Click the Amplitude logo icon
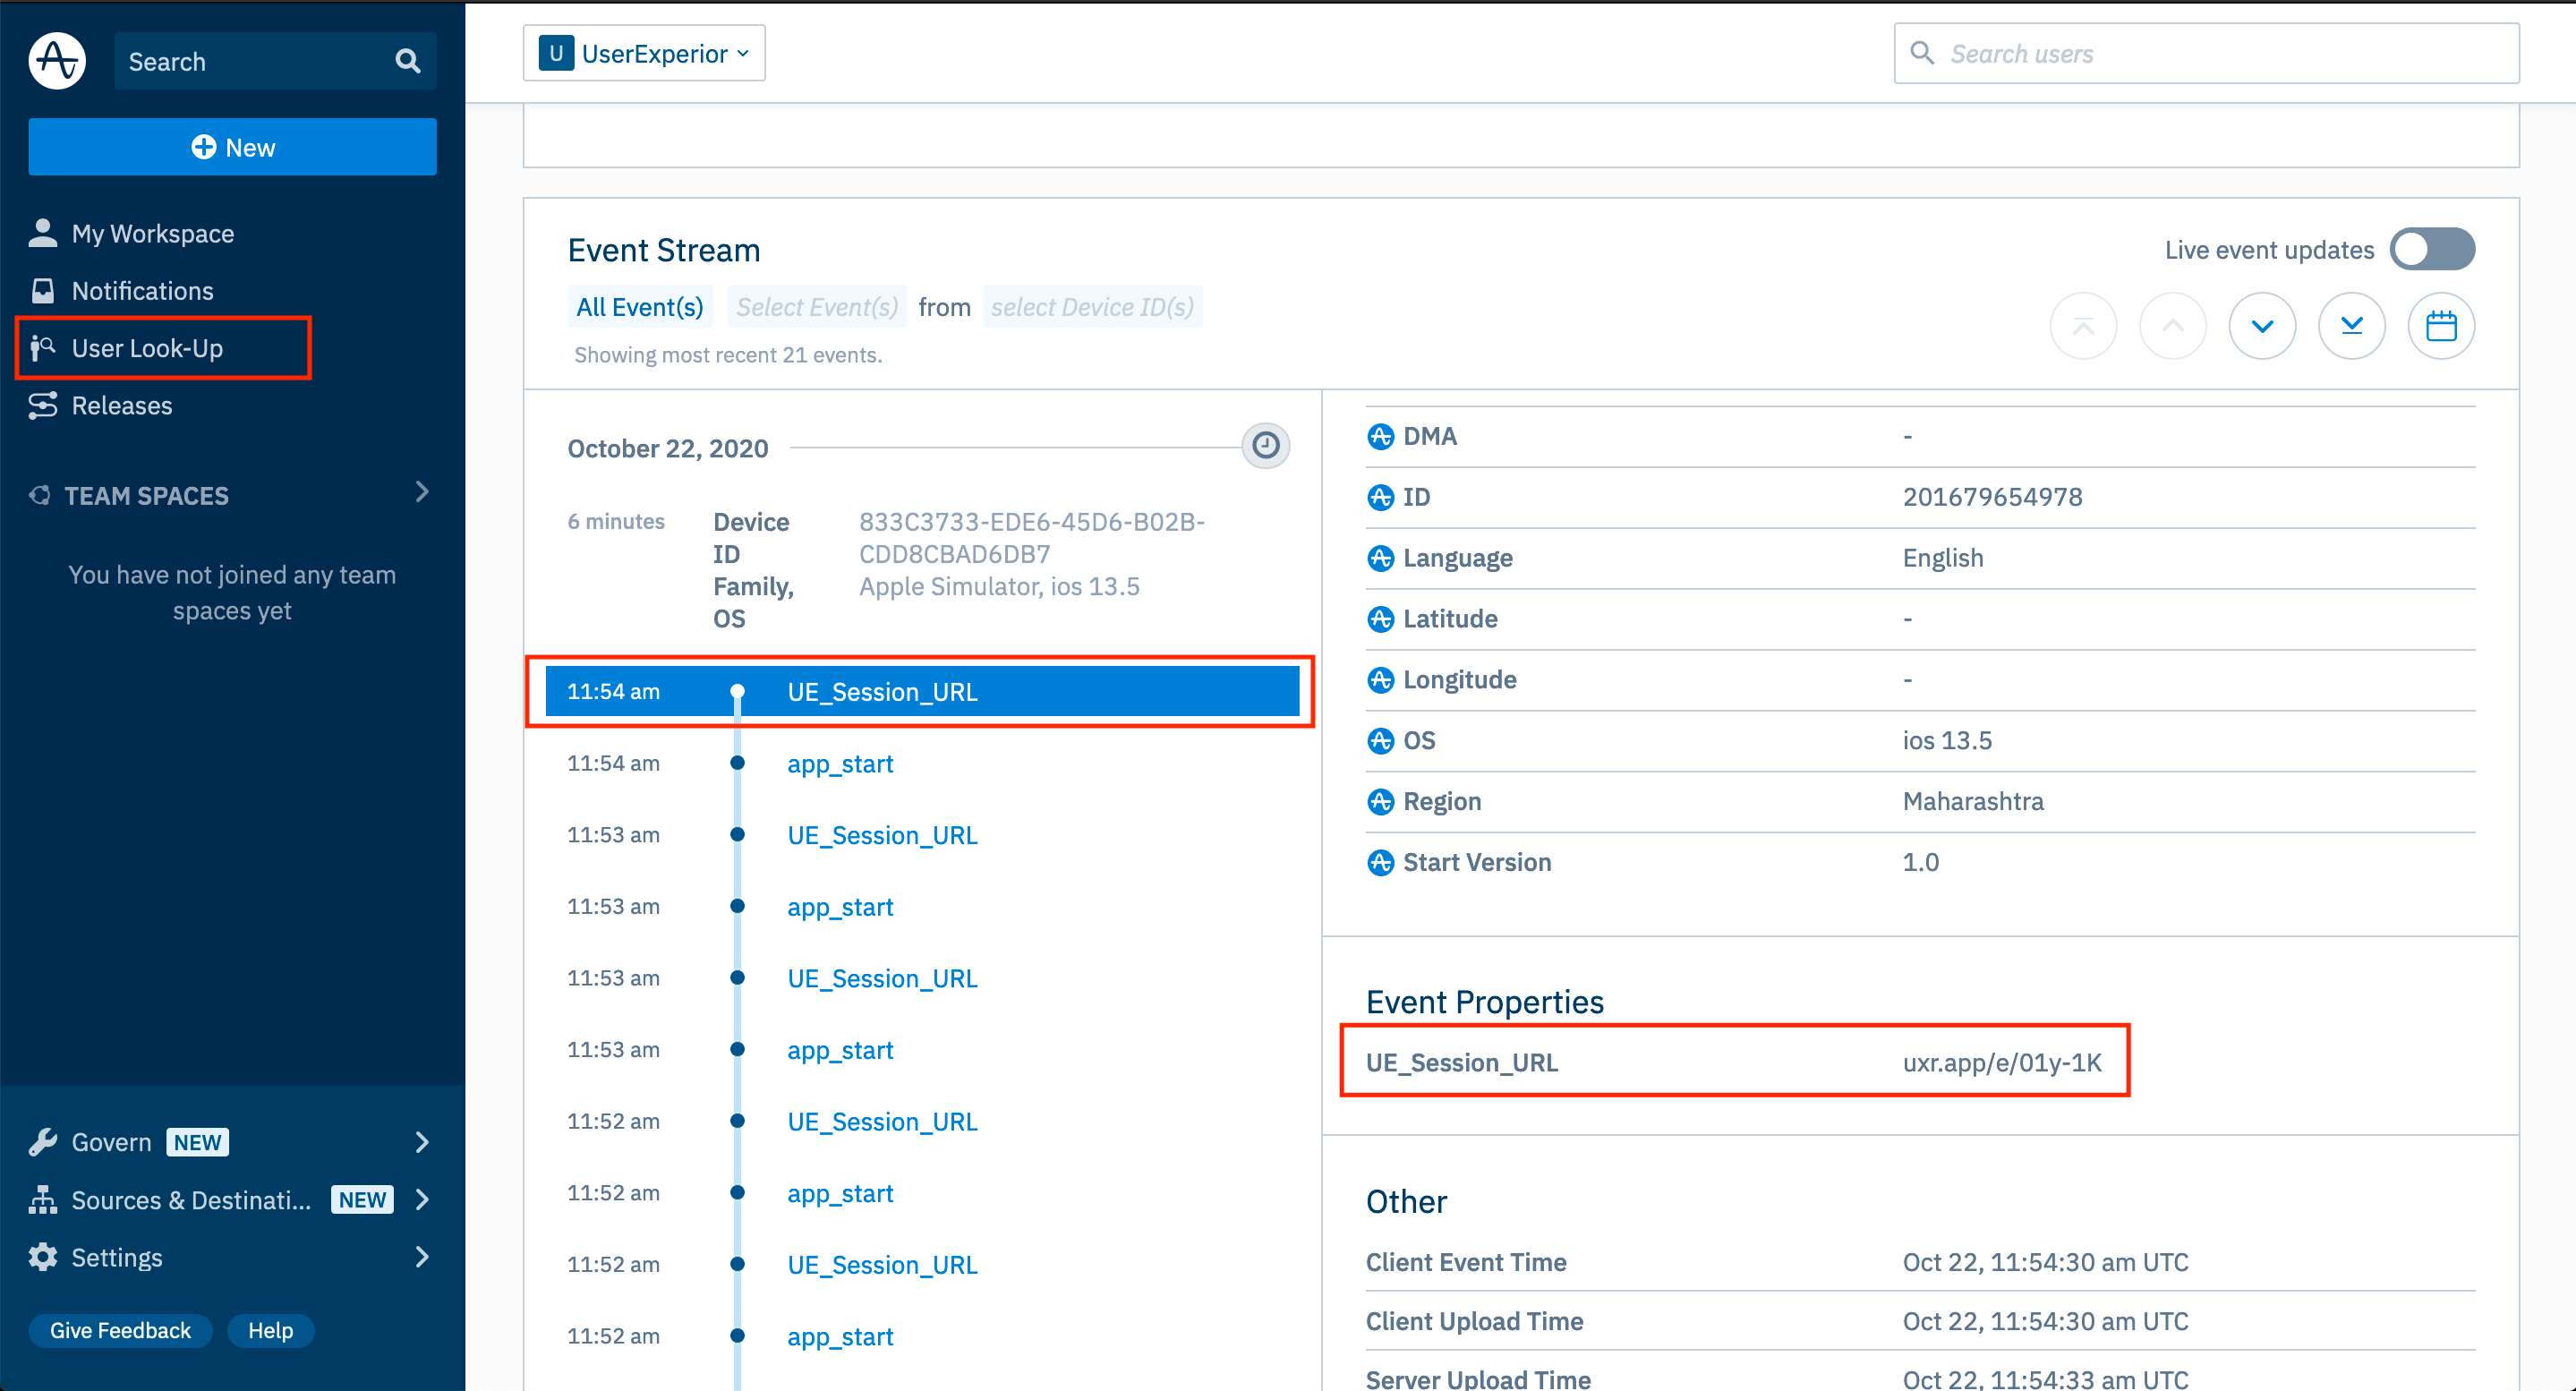The width and height of the screenshot is (2576, 1391). (x=57, y=60)
